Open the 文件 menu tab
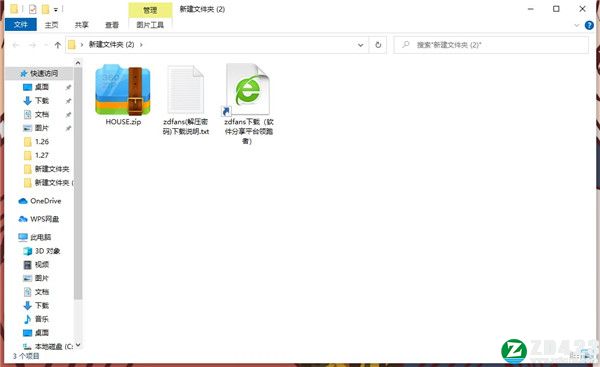The width and height of the screenshot is (600, 367). tap(21, 25)
